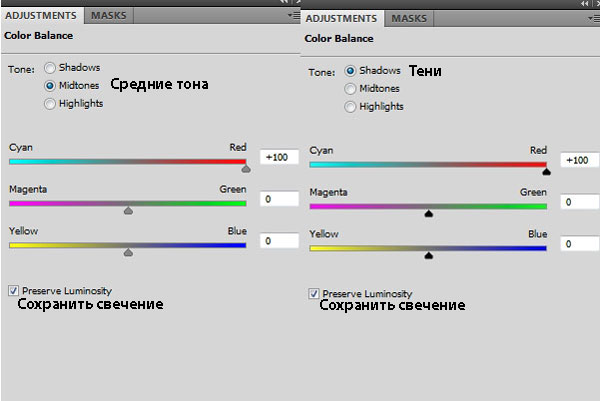Open right panel options menu icon
This screenshot has height=401, width=600.
click(594, 18)
